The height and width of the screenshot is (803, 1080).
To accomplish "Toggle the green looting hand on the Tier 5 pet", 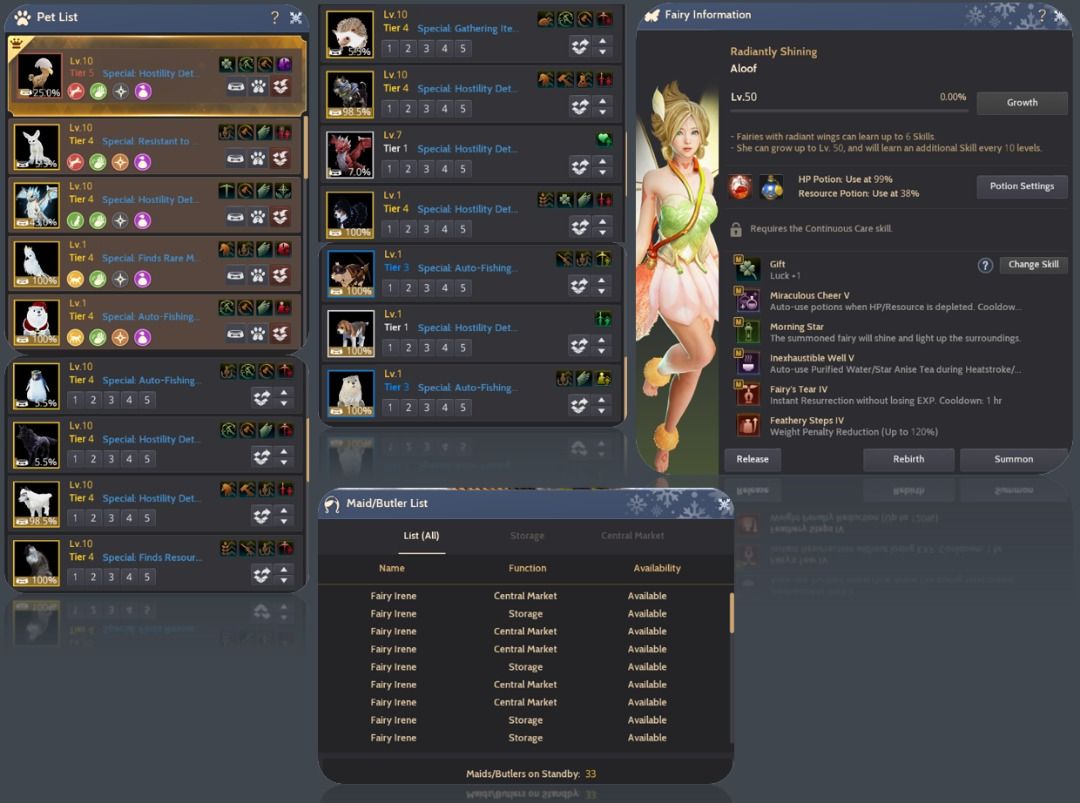I will point(98,91).
